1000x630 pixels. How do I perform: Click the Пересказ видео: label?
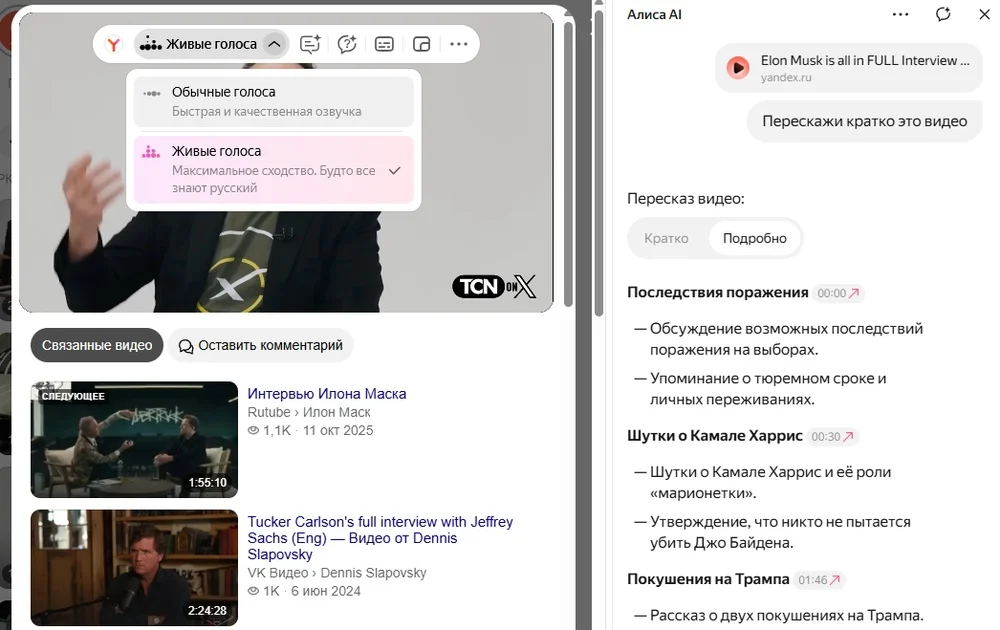click(x=686, y=199)
